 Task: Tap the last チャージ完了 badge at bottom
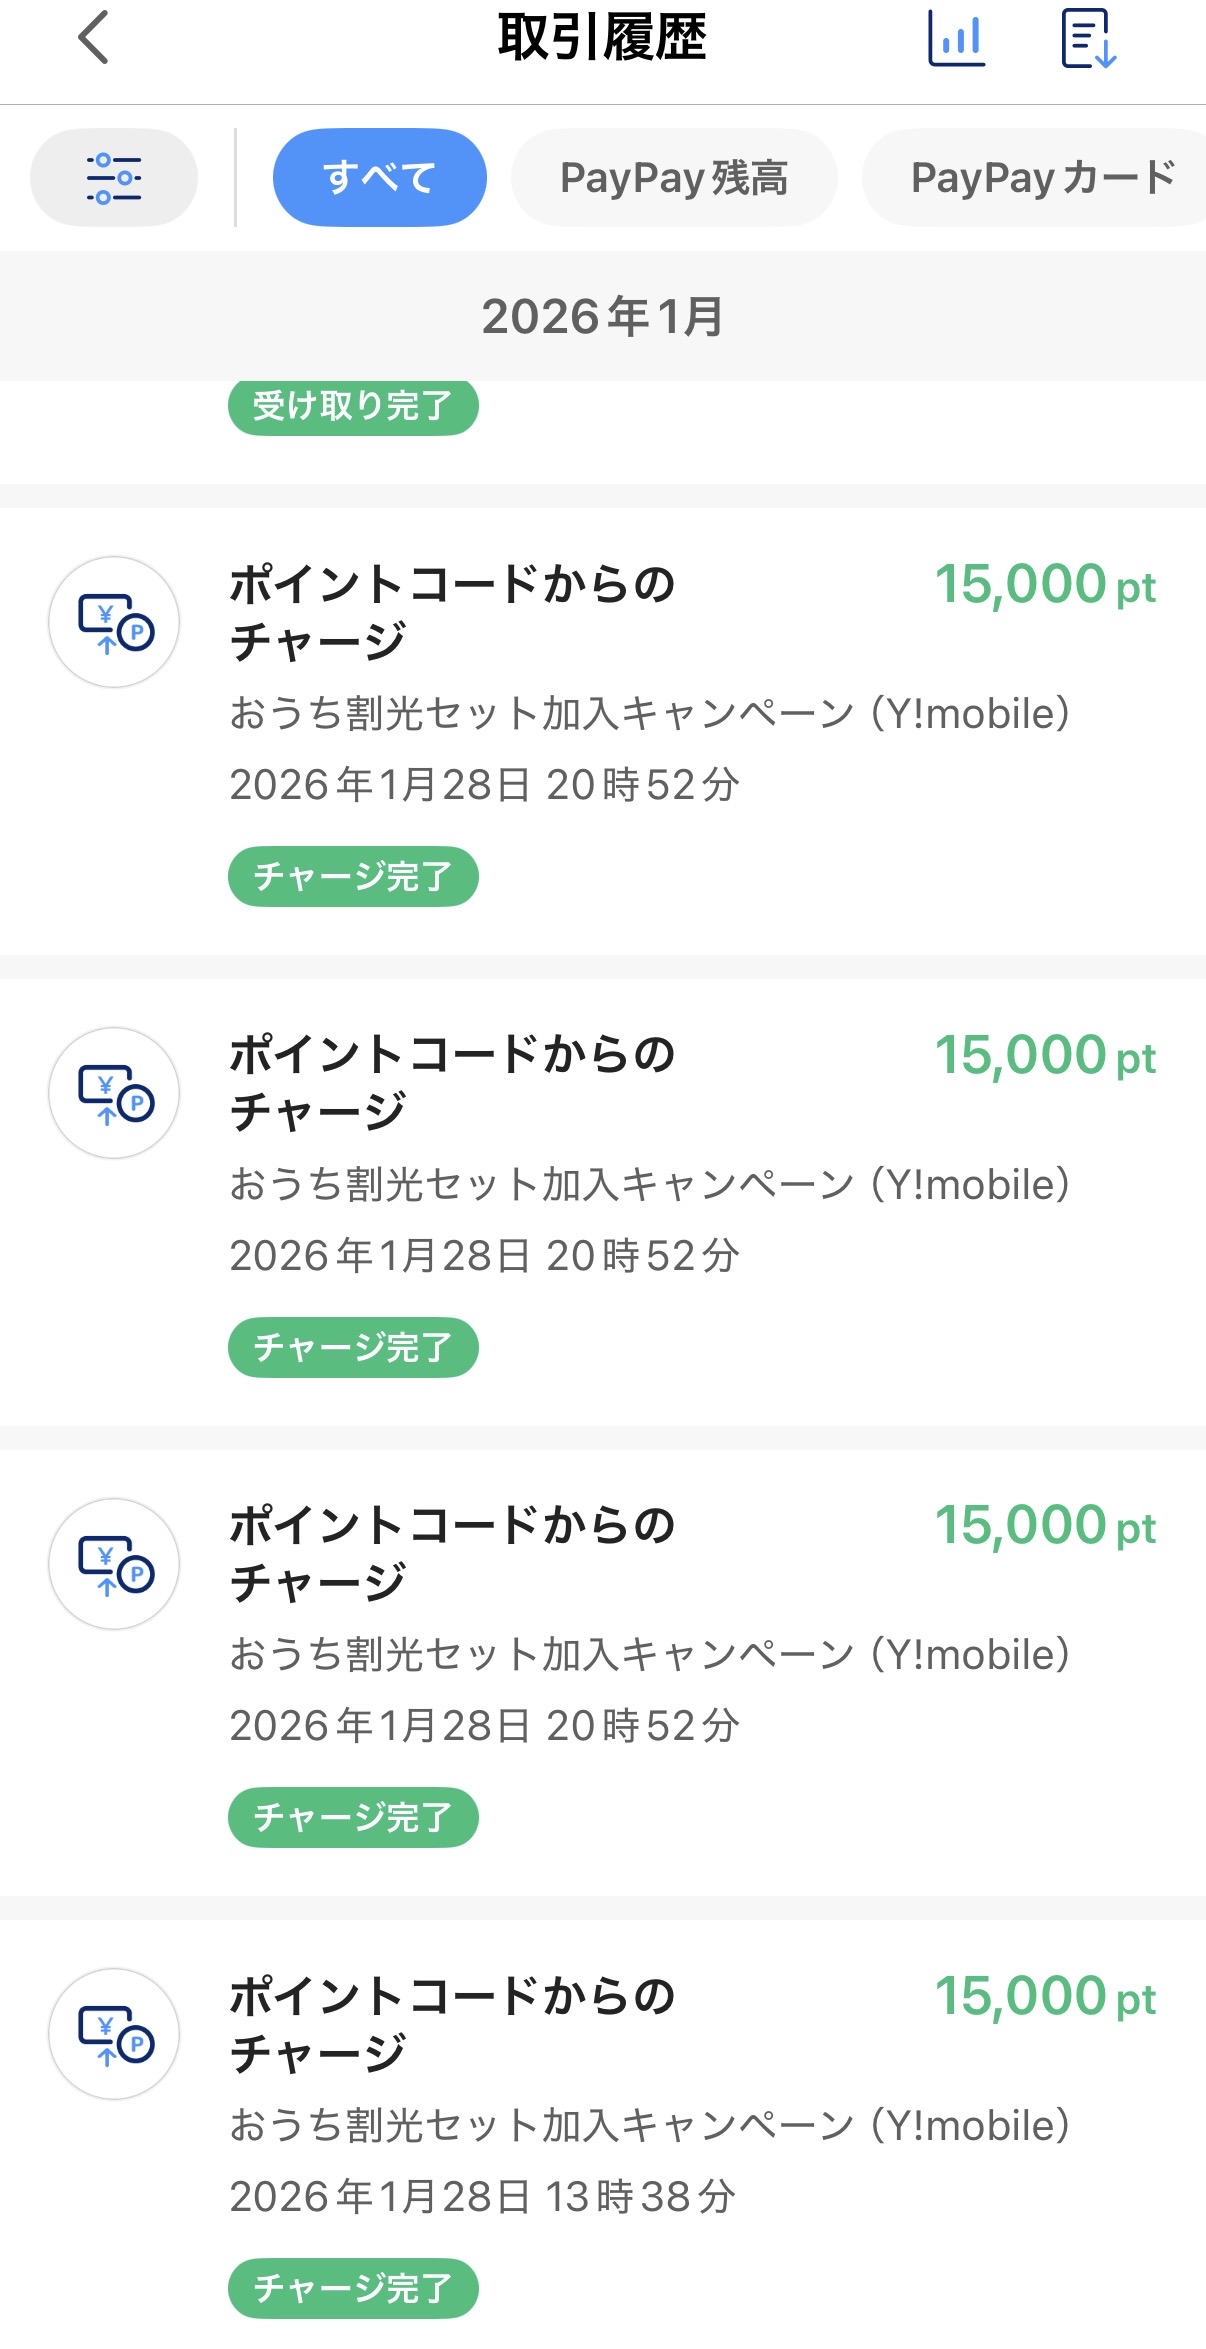click(353, 2288)
